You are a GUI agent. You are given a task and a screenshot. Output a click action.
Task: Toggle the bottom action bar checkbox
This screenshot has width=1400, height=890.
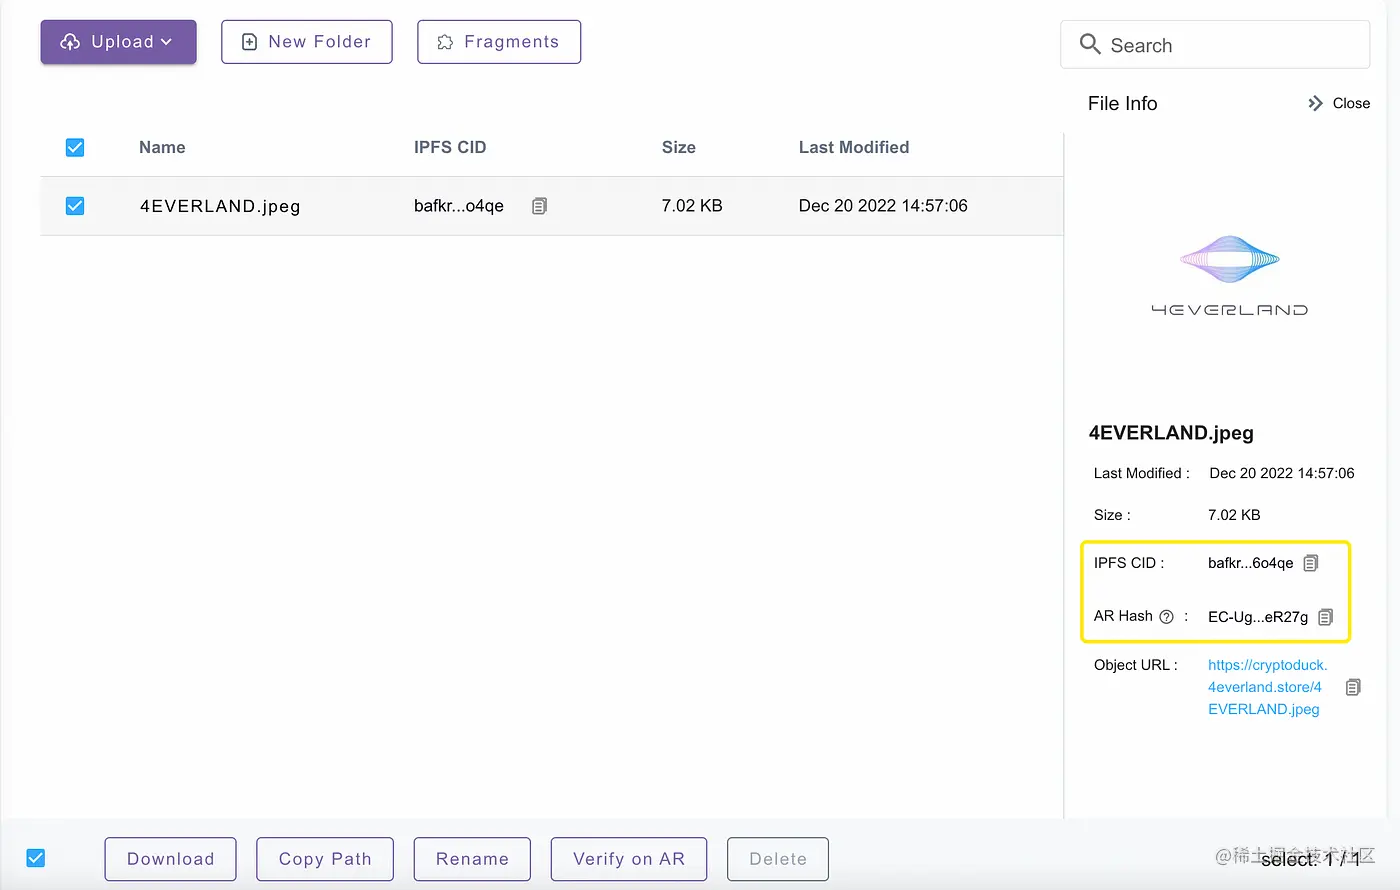coord(36,858)
